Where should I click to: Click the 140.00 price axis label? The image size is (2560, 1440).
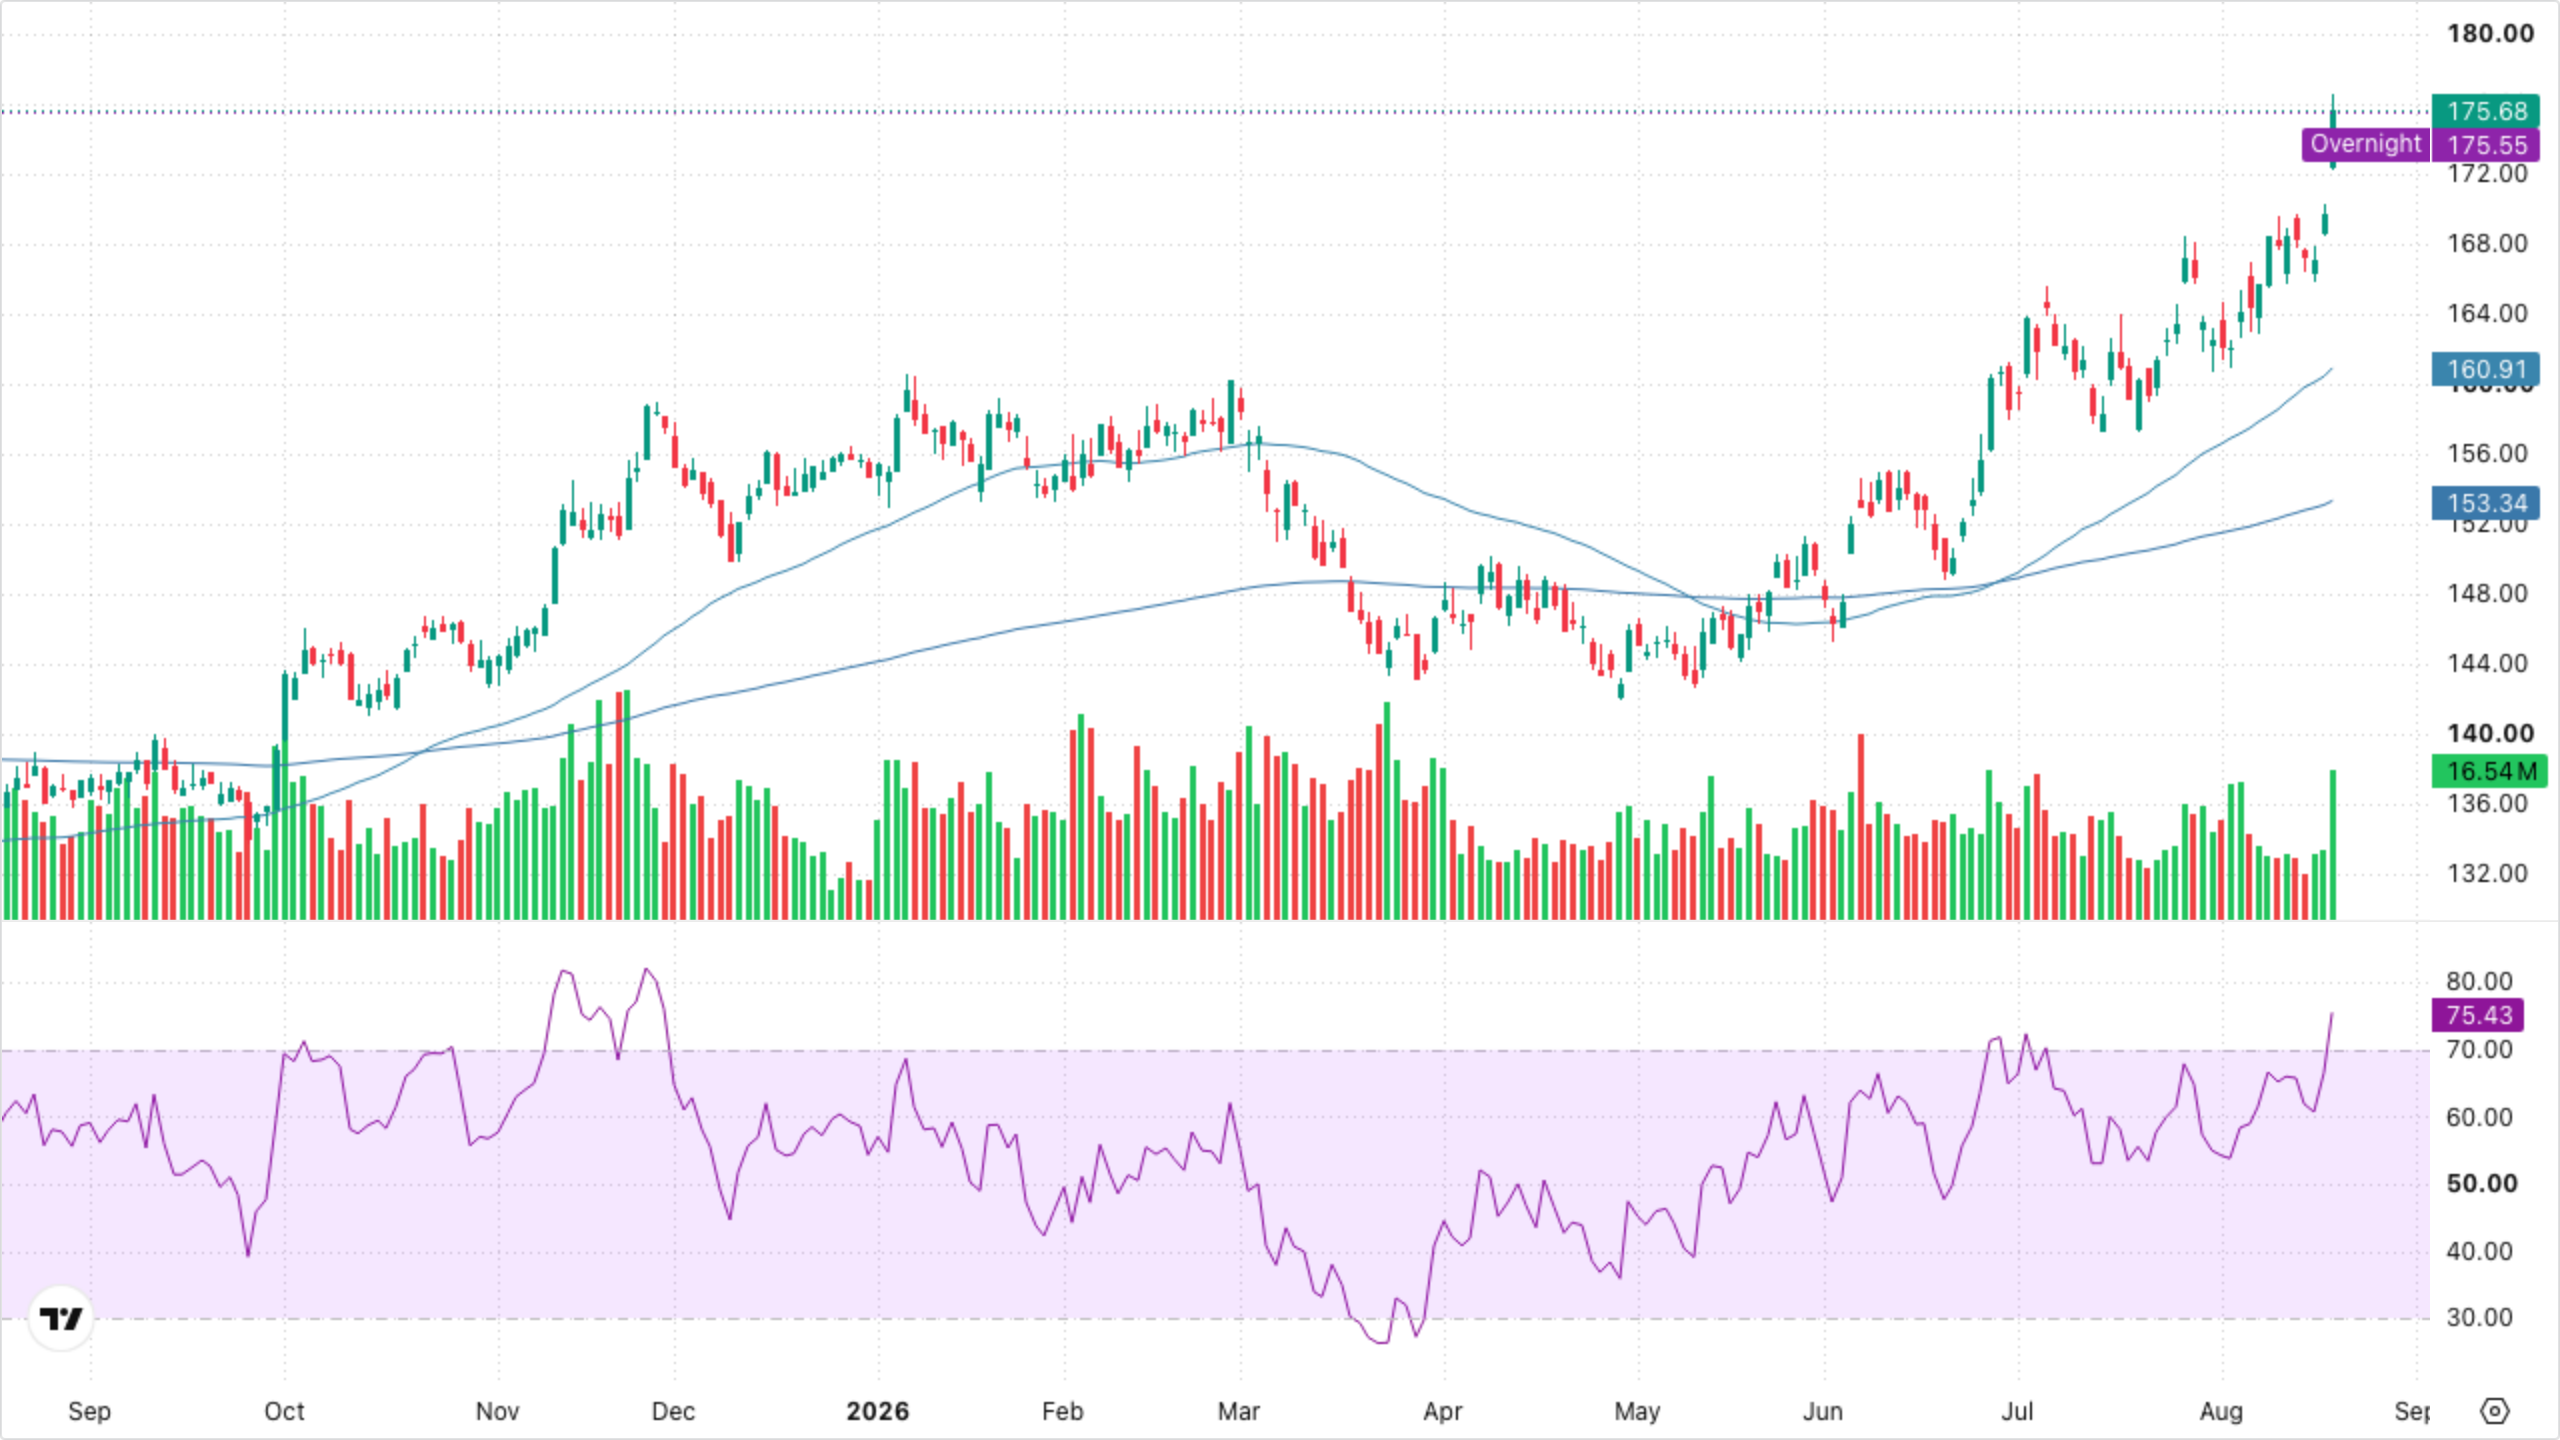point(2490,734)
